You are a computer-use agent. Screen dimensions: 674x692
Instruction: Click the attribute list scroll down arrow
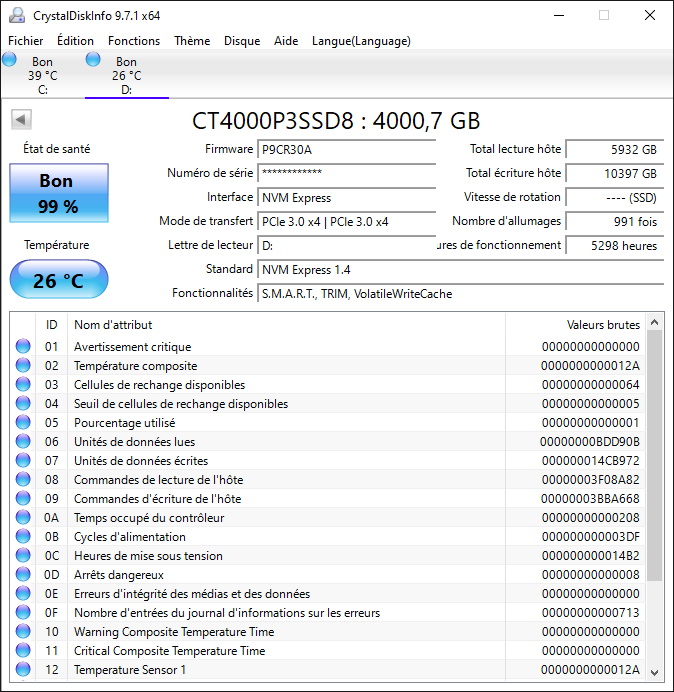[x=655, y=673]
